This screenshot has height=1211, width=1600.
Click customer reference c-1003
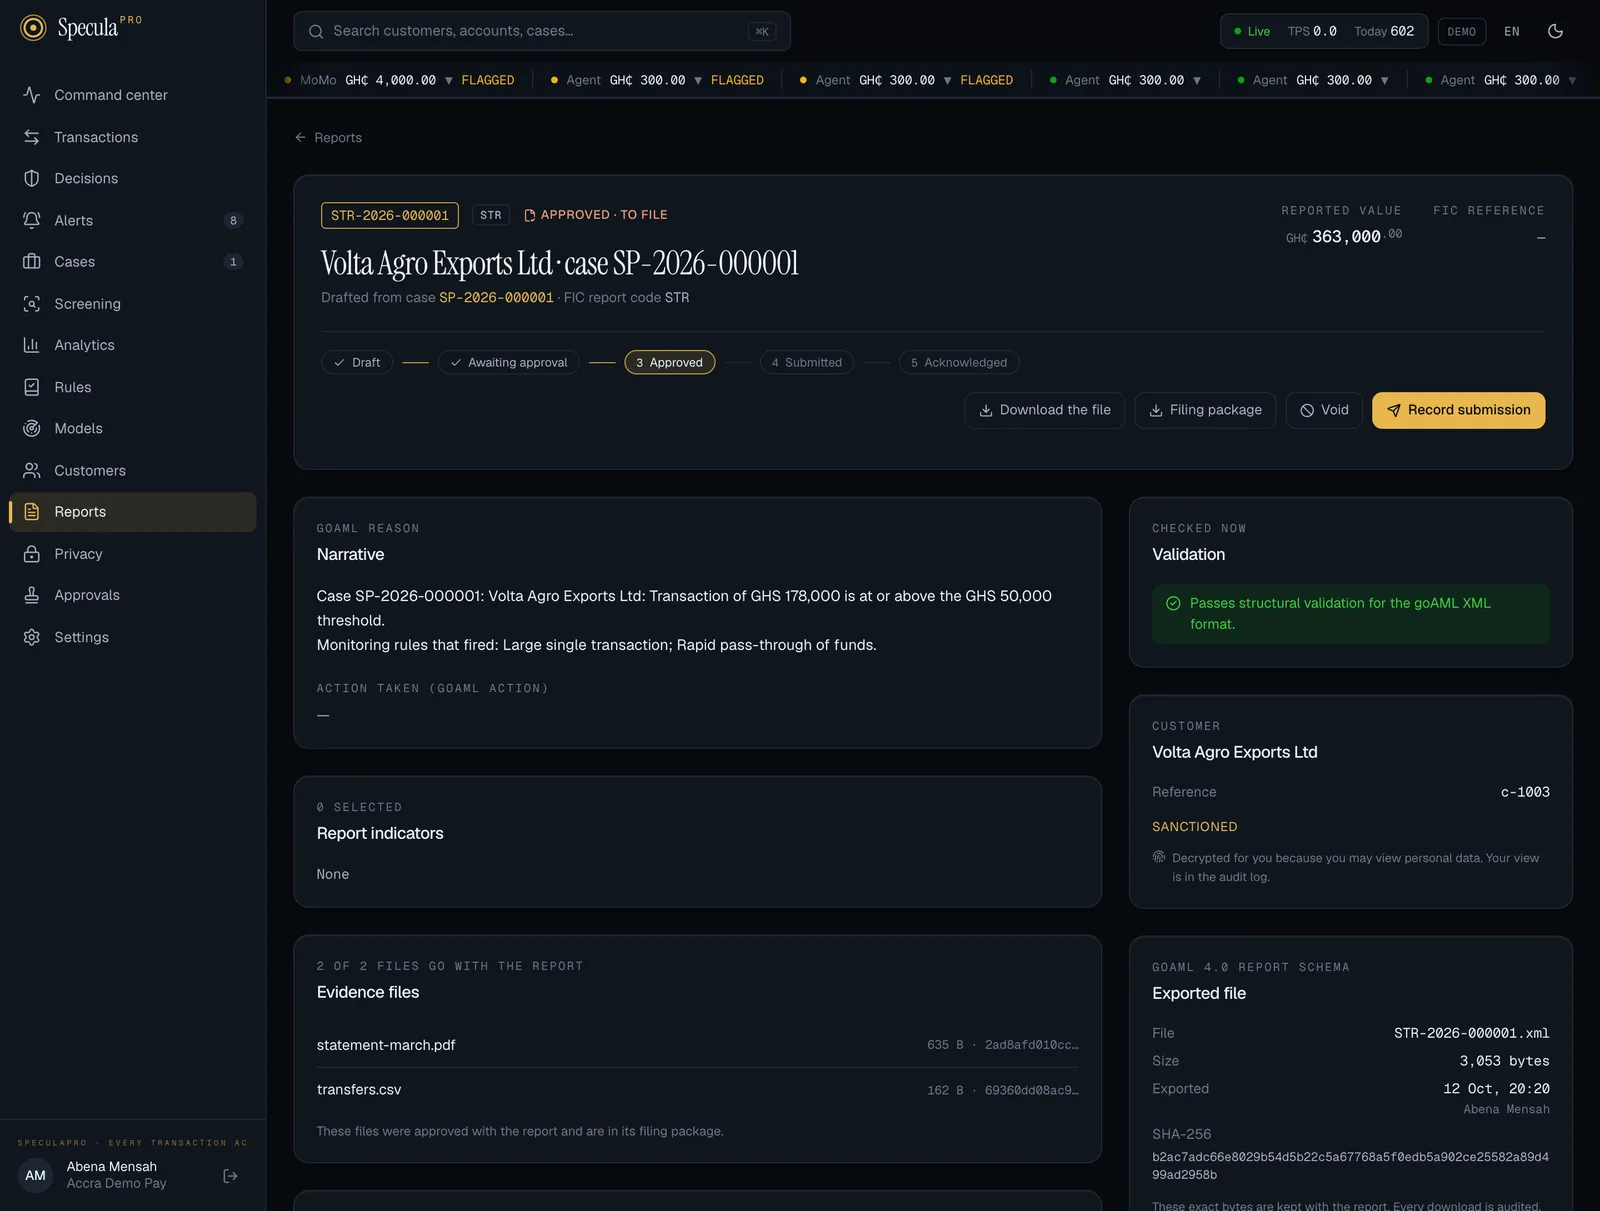pos(1525,792)
